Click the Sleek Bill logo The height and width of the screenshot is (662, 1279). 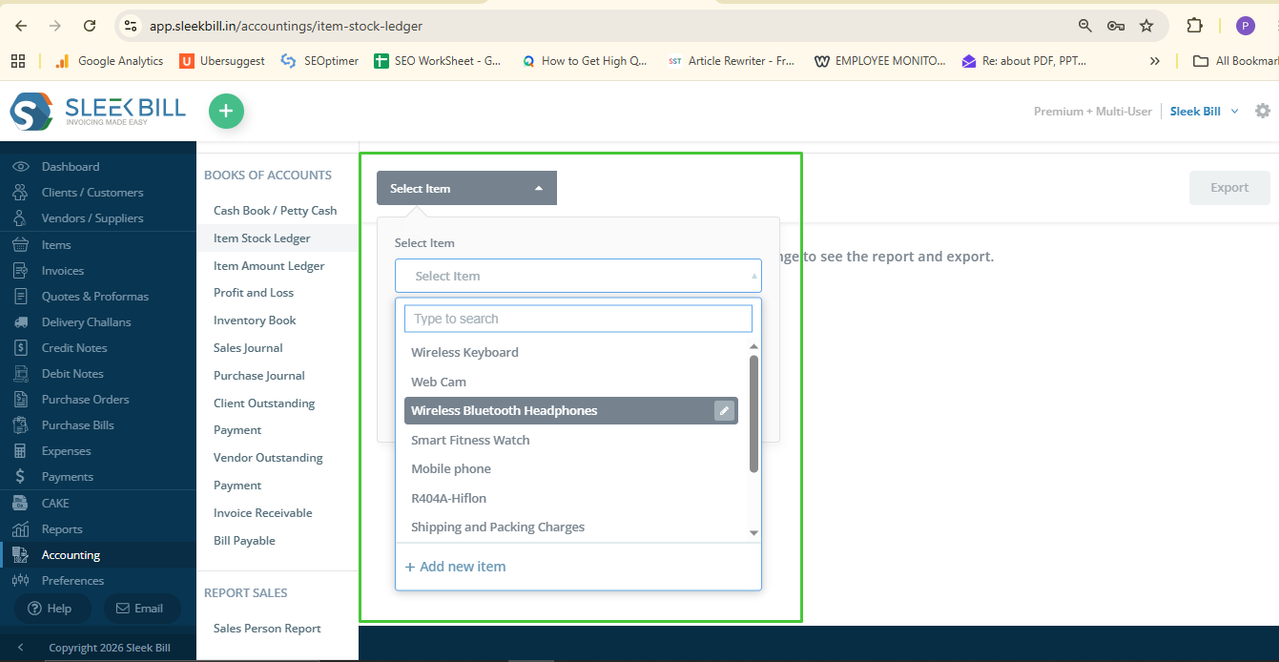98,111
